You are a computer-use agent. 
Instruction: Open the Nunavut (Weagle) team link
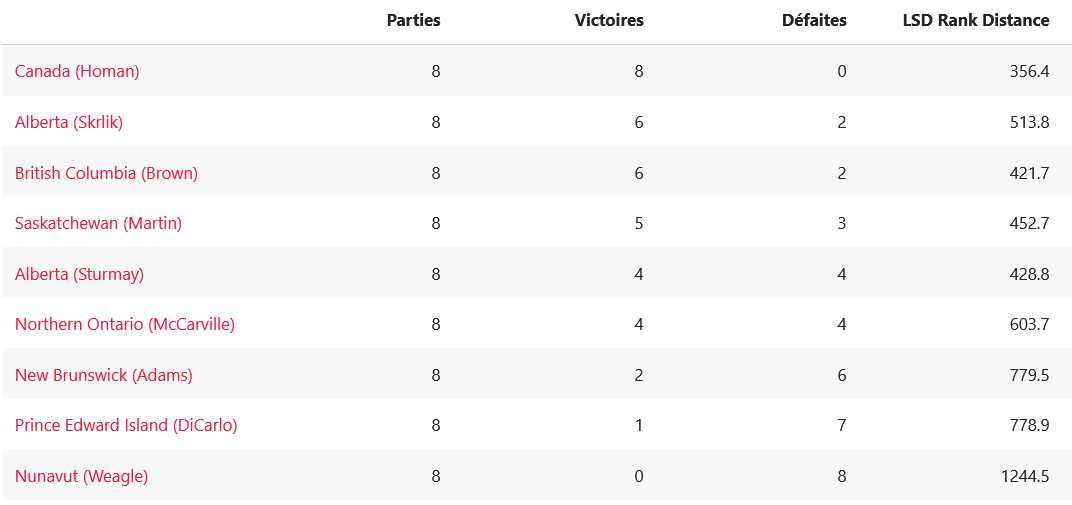(81, 476)
